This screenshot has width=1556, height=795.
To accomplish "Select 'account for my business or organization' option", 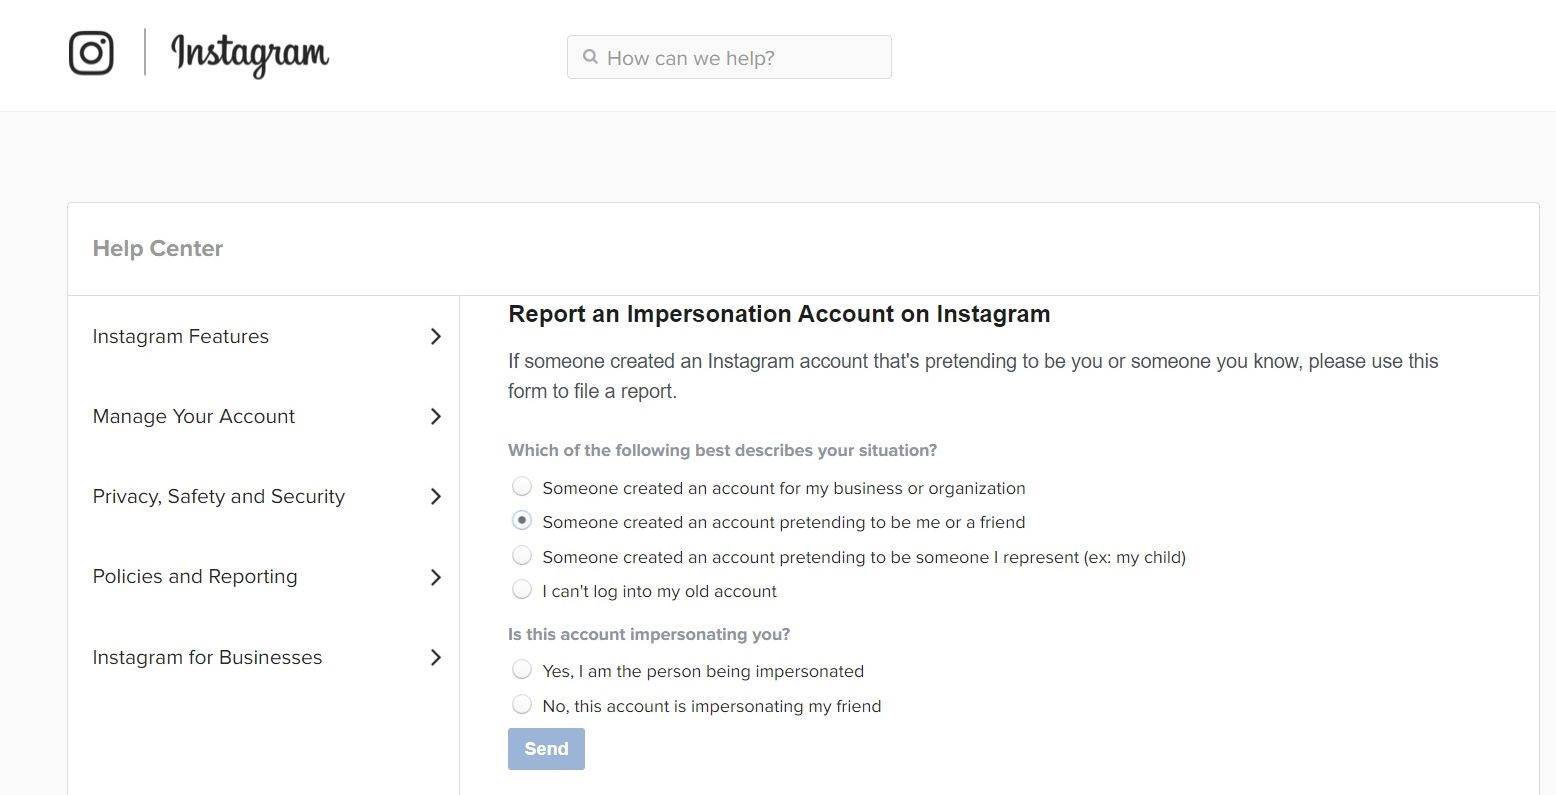I will pos(522,487).
